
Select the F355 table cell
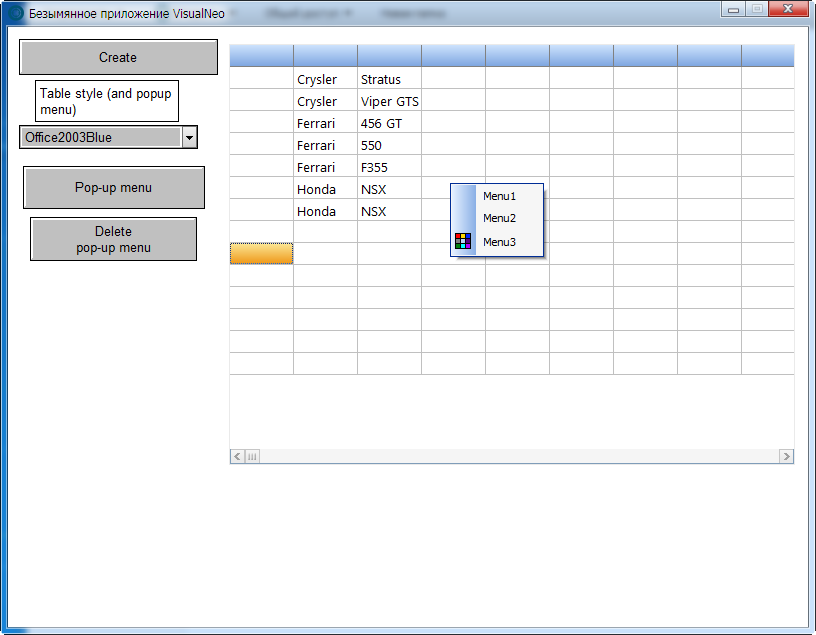[x=389, y=167]
